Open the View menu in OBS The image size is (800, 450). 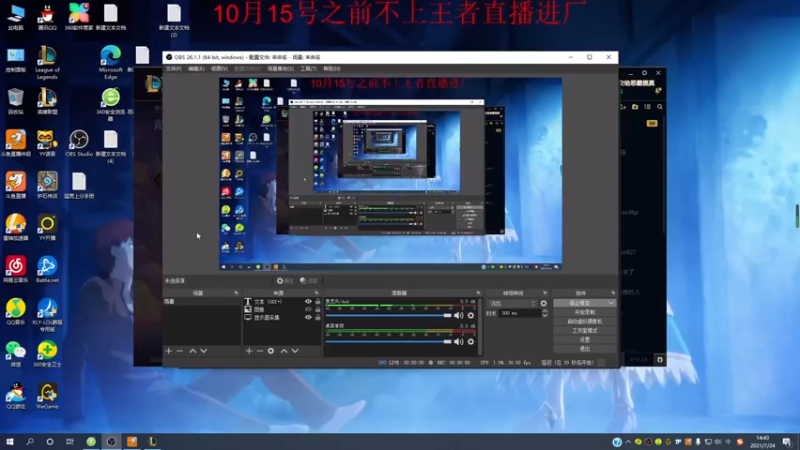219,68
